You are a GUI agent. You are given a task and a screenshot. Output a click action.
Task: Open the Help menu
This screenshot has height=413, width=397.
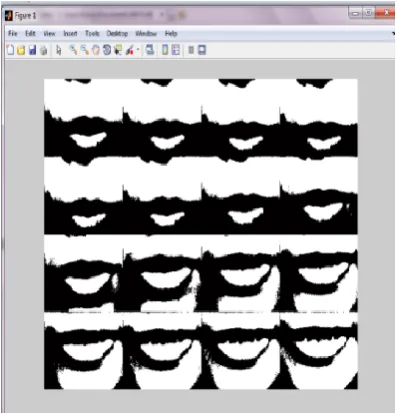point(171,33)
